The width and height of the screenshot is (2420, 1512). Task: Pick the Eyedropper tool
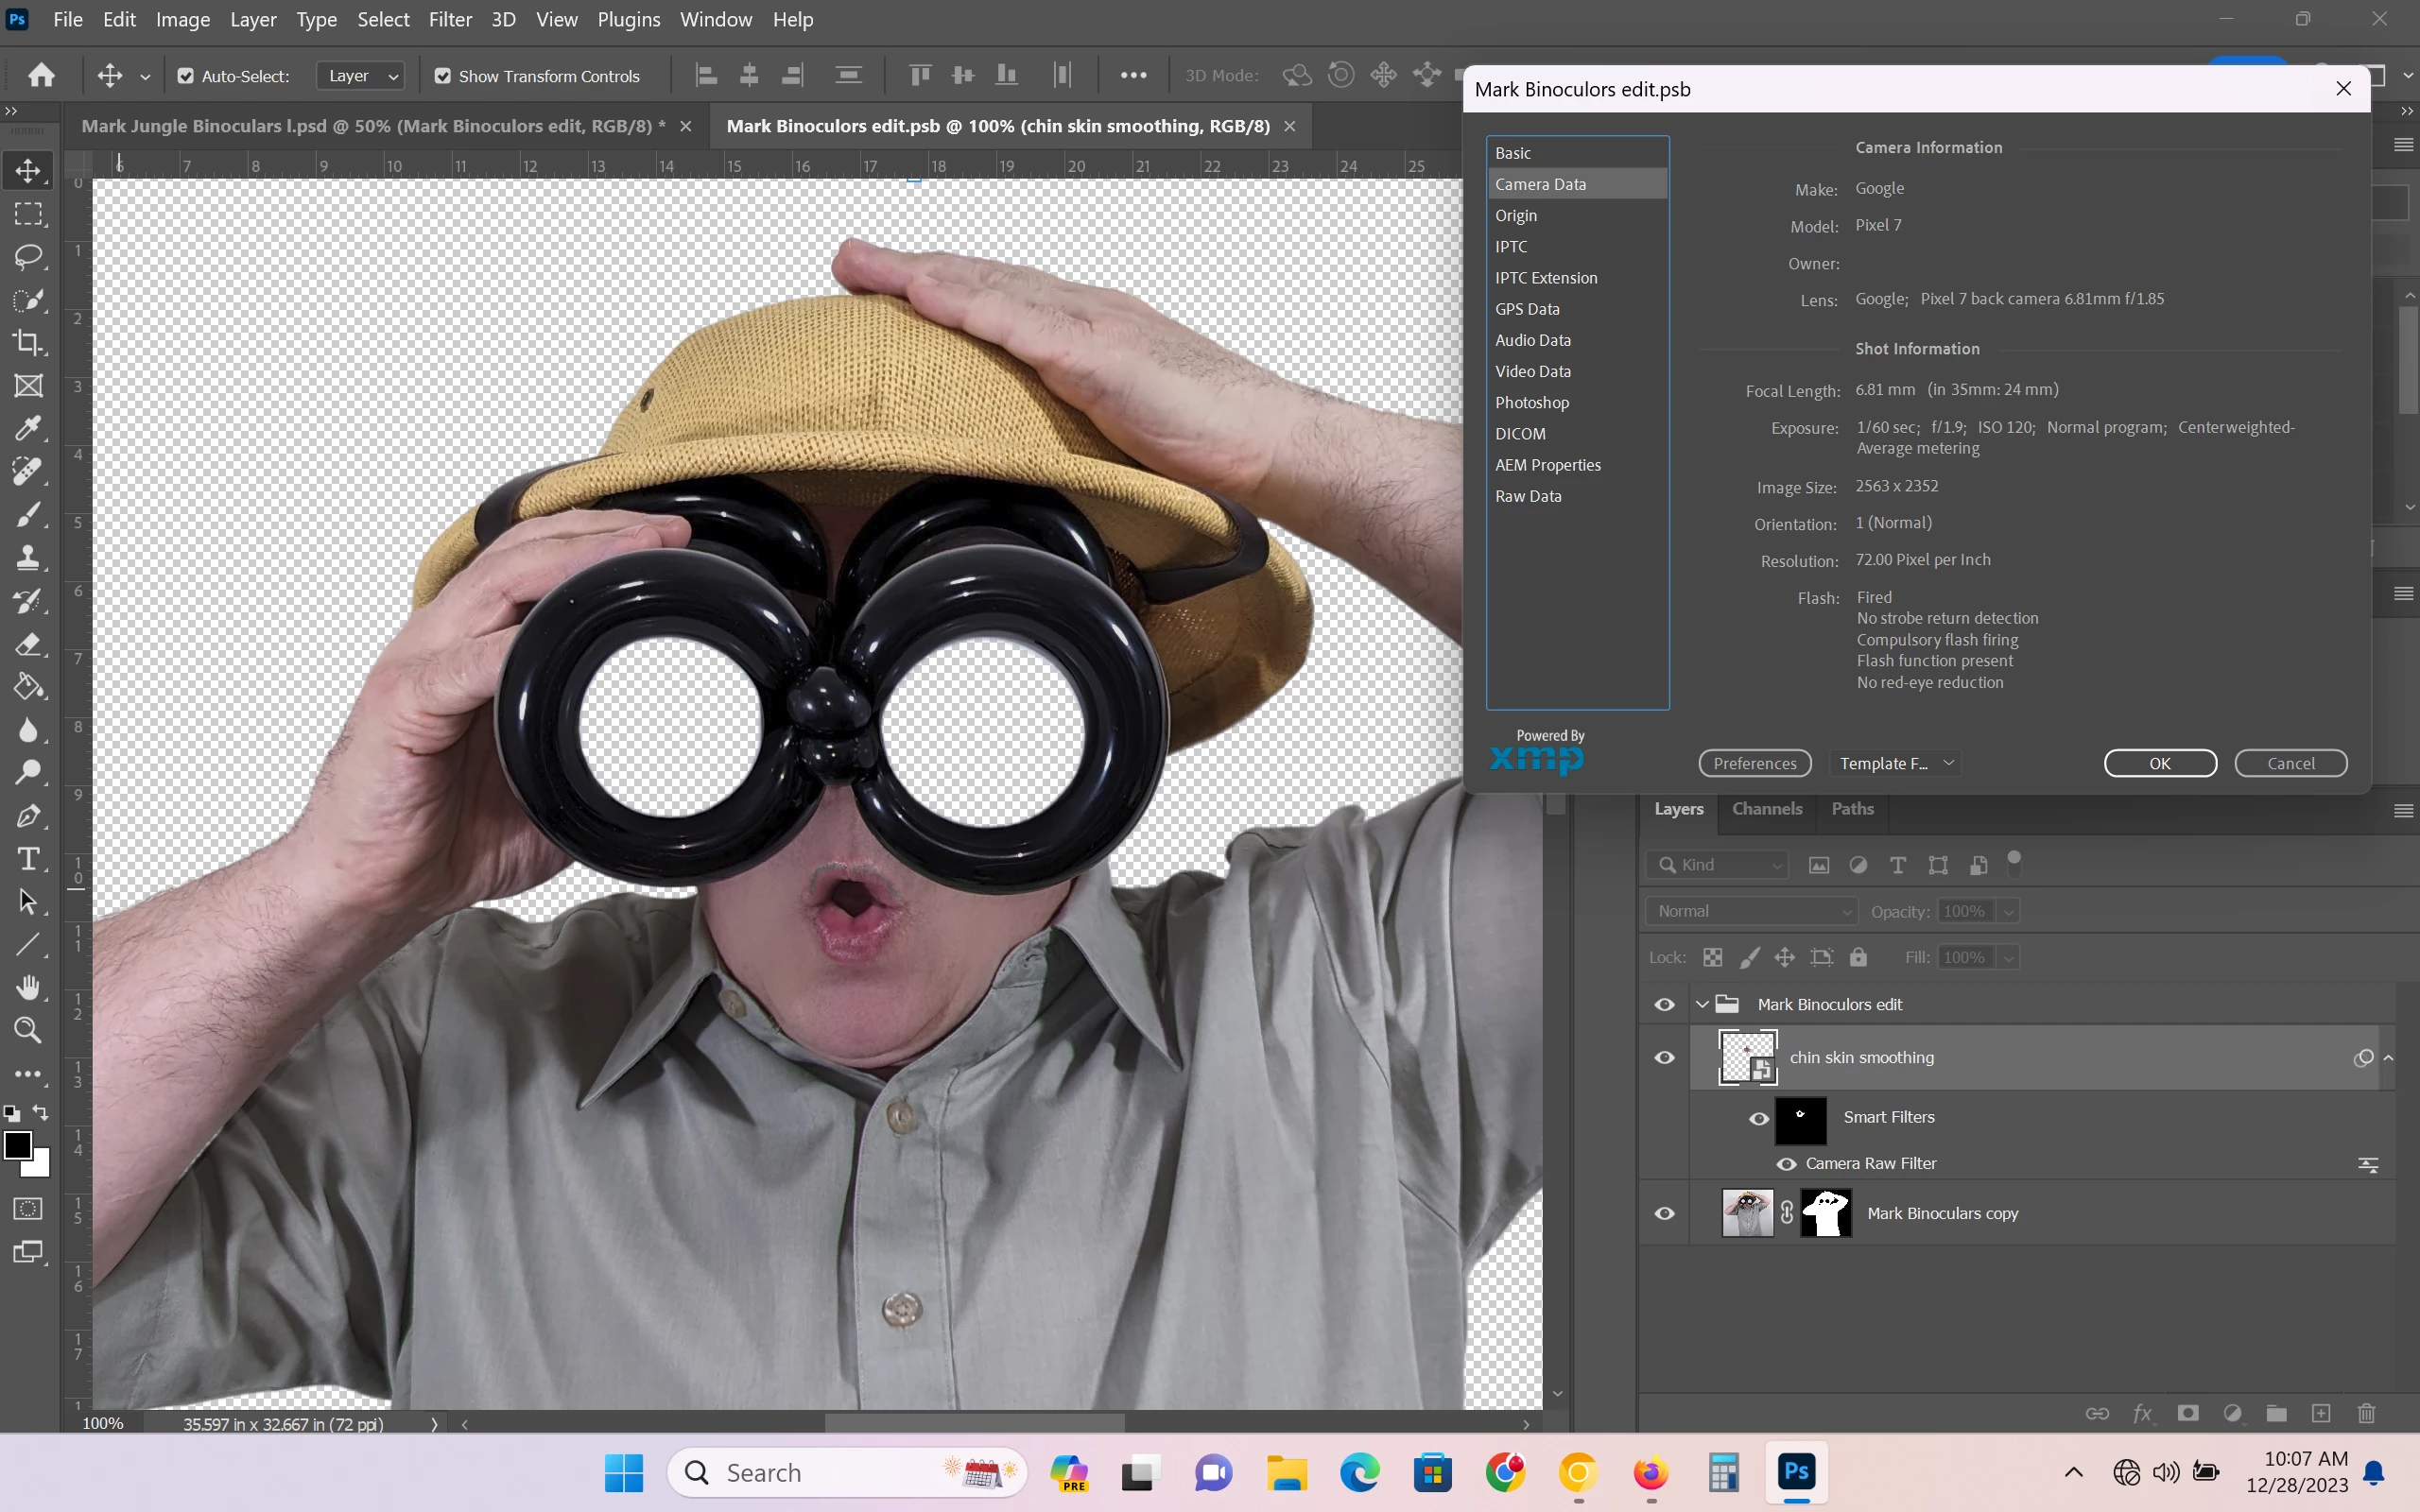coord(28,429)
